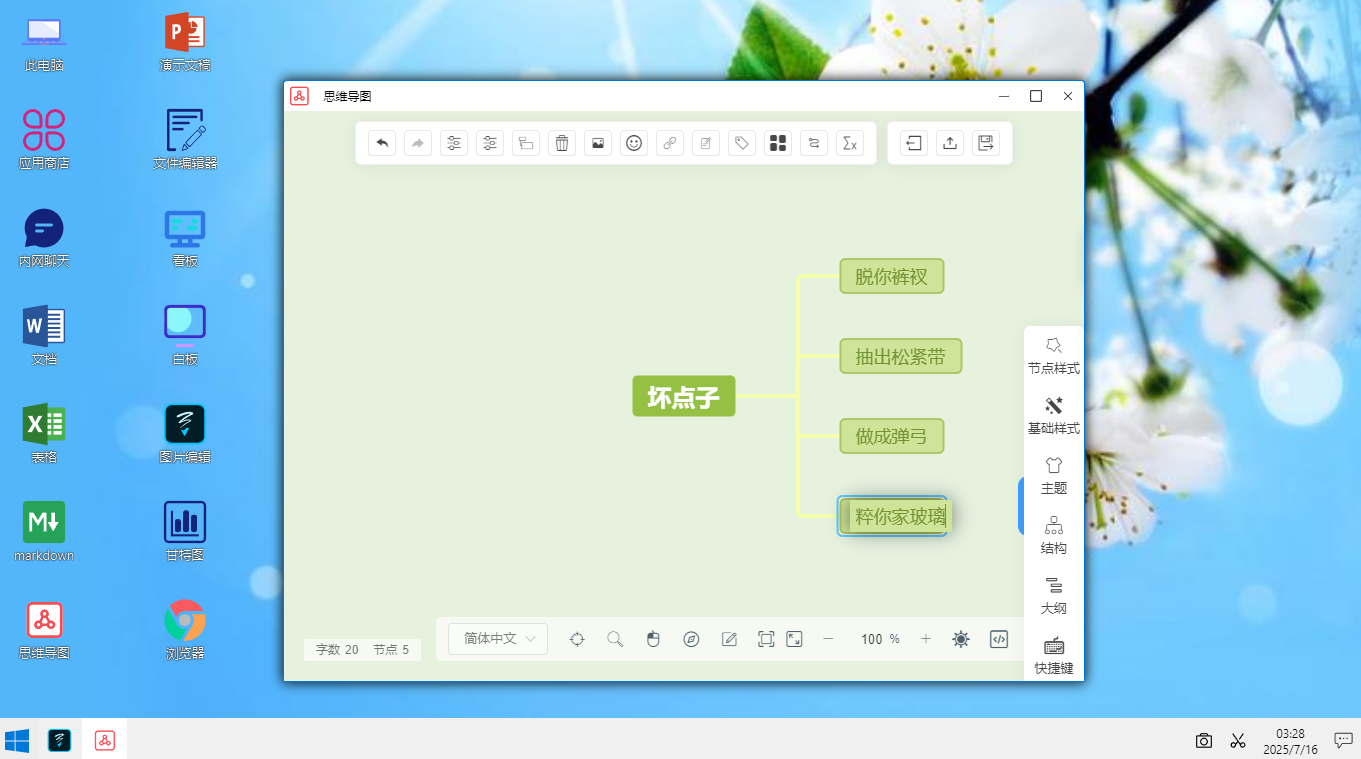
Task: Toggle dark mode with the sun icon
Action: pyautogui.click(x=961, y=639)
